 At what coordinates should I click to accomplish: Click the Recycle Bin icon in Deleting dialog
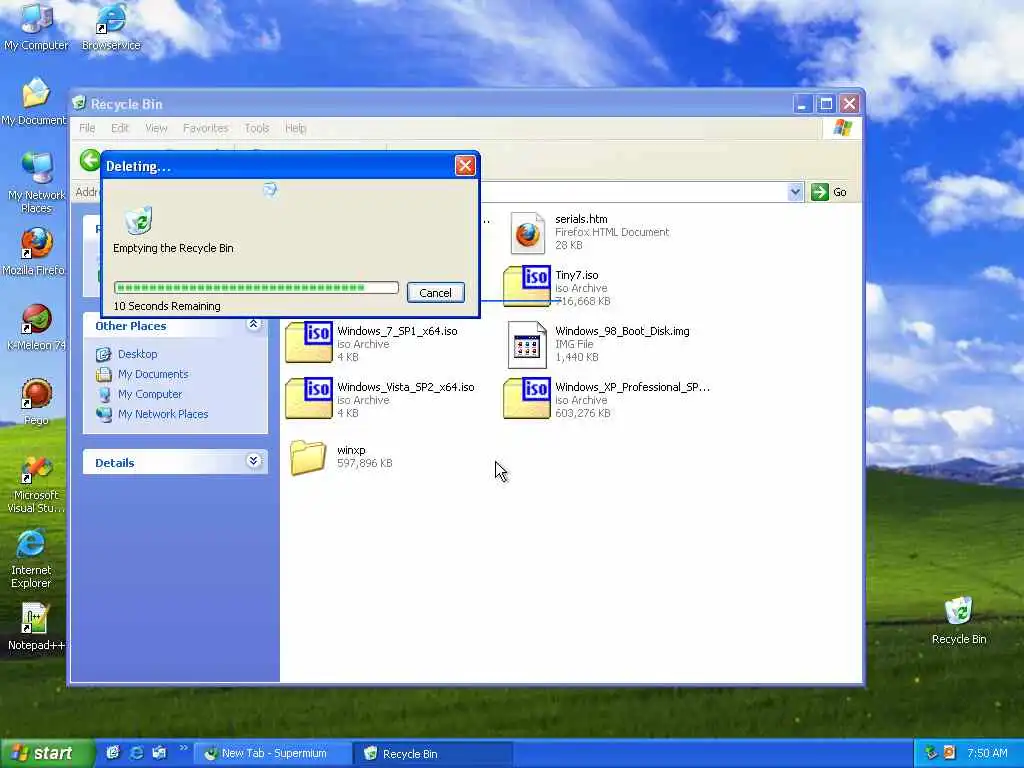click(138, 220)
